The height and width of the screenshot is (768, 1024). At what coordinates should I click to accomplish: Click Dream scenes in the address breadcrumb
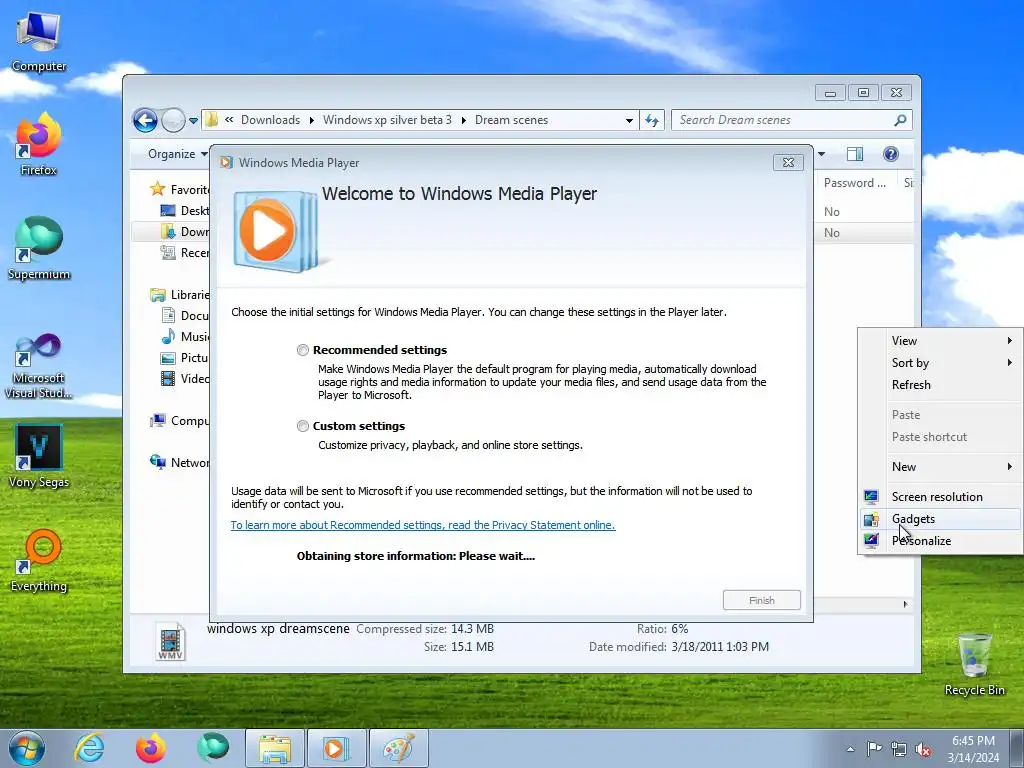(511, 120)
